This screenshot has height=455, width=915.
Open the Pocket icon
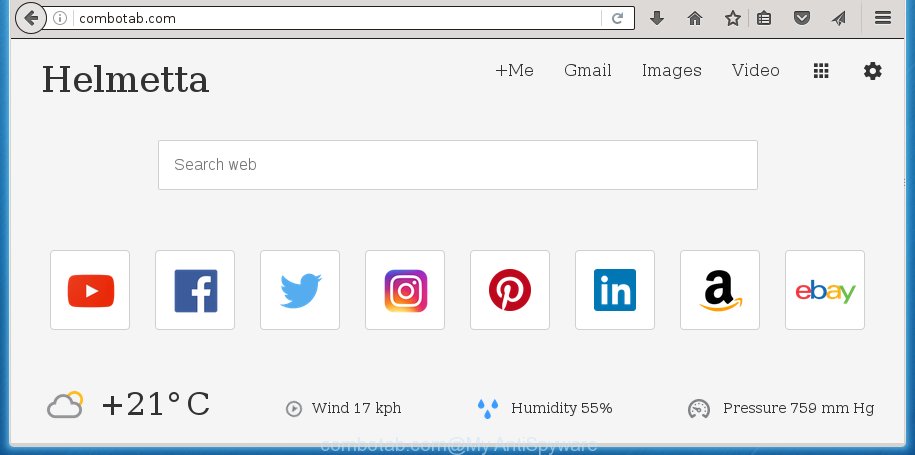tap(802, 18)
